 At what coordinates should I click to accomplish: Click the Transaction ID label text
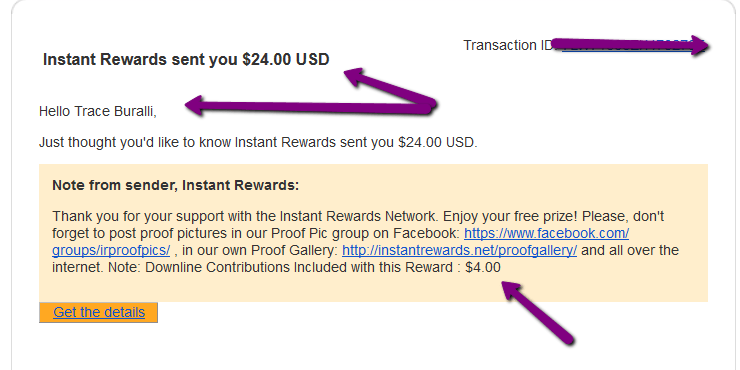point(508,45)
